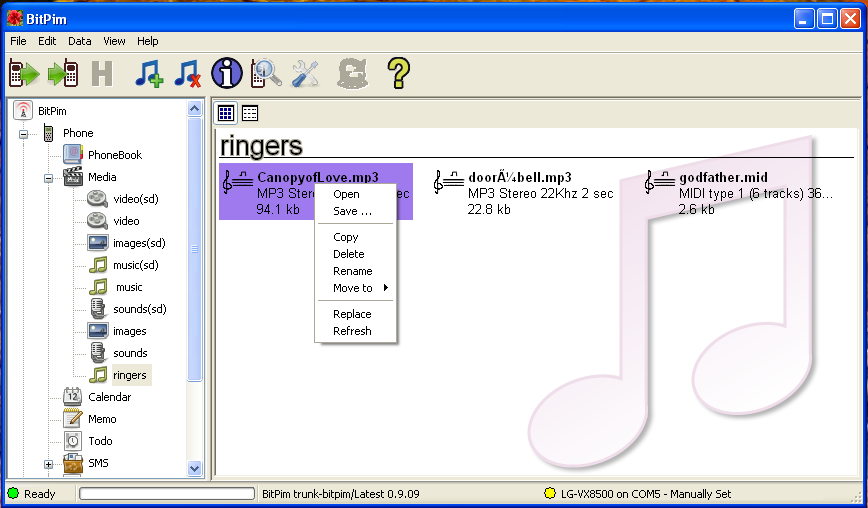This screenshot has width=868, height=508.
Task: Collapse the Media tree node
Action: 49,178
